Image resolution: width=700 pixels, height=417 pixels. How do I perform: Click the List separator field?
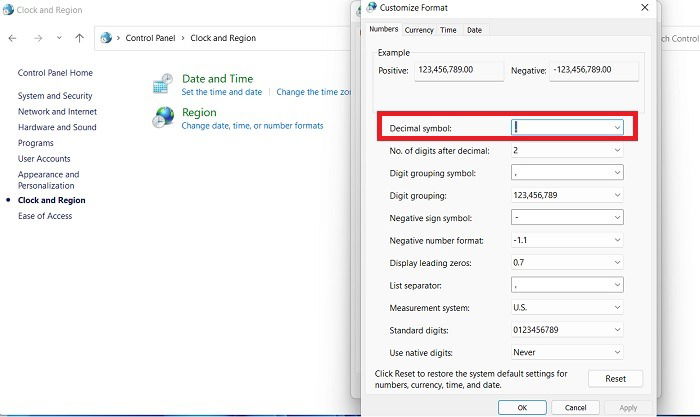567,285
